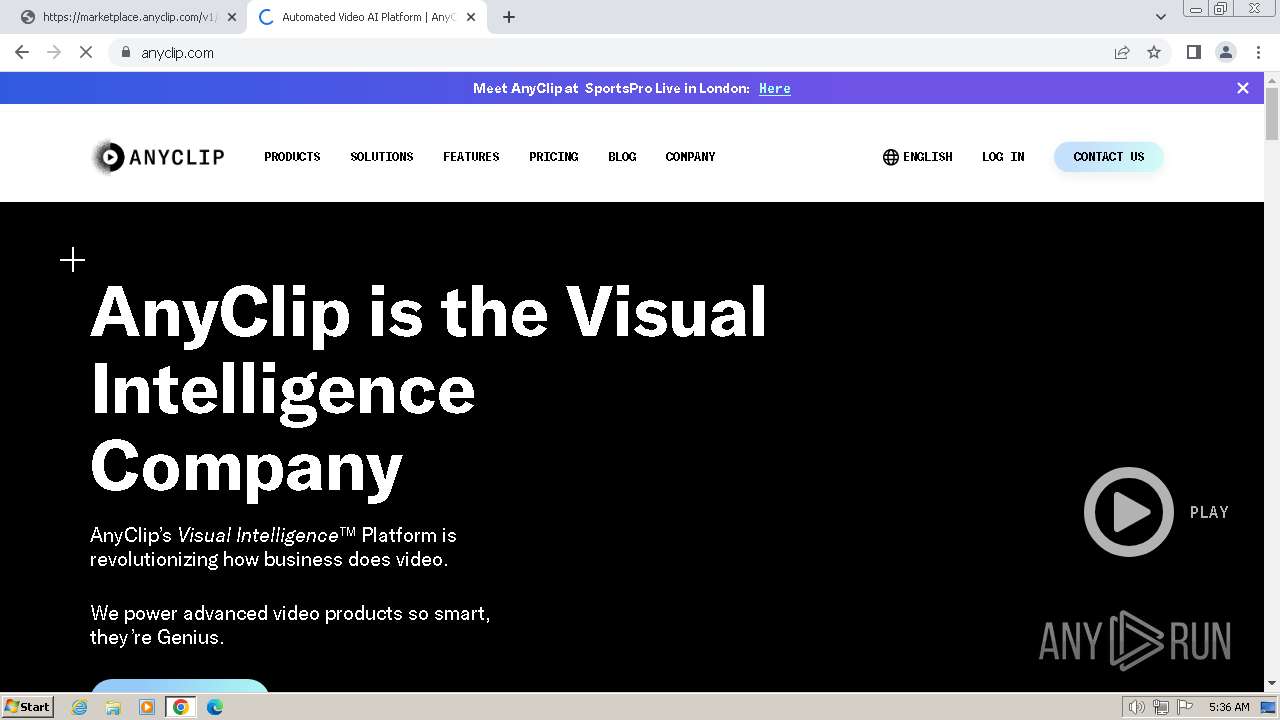
Task: Open the Blog page
Action: point(622,157)
